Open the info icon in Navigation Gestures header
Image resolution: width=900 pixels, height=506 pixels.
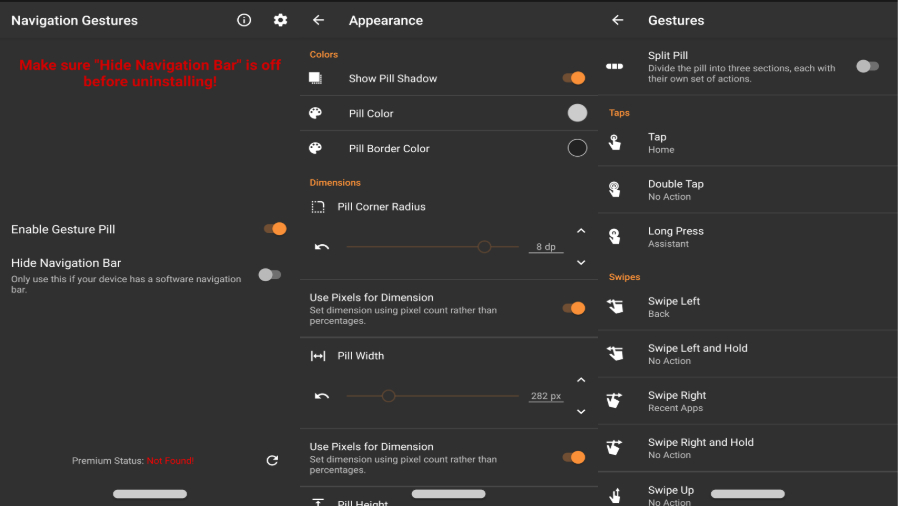[244, 20]
